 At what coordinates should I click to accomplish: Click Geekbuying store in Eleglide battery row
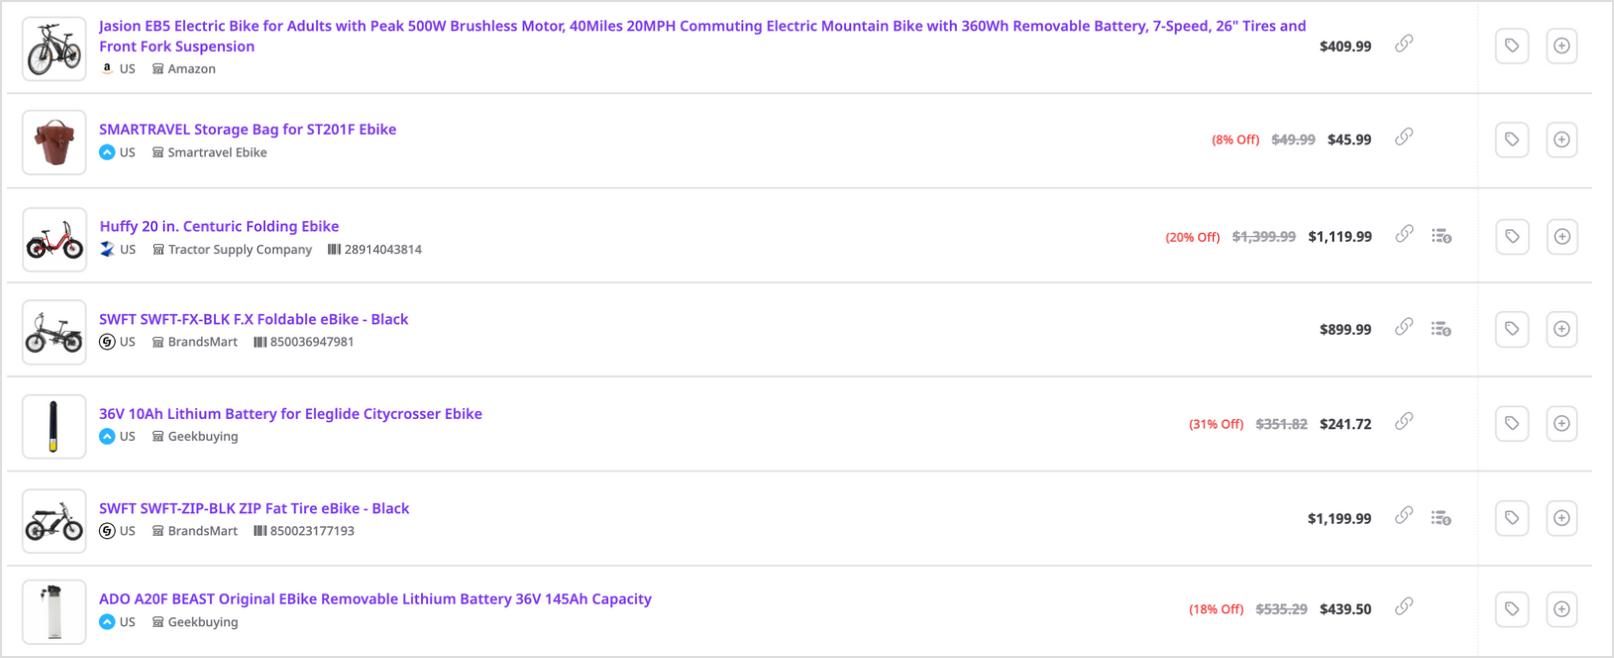click(202, 437)
